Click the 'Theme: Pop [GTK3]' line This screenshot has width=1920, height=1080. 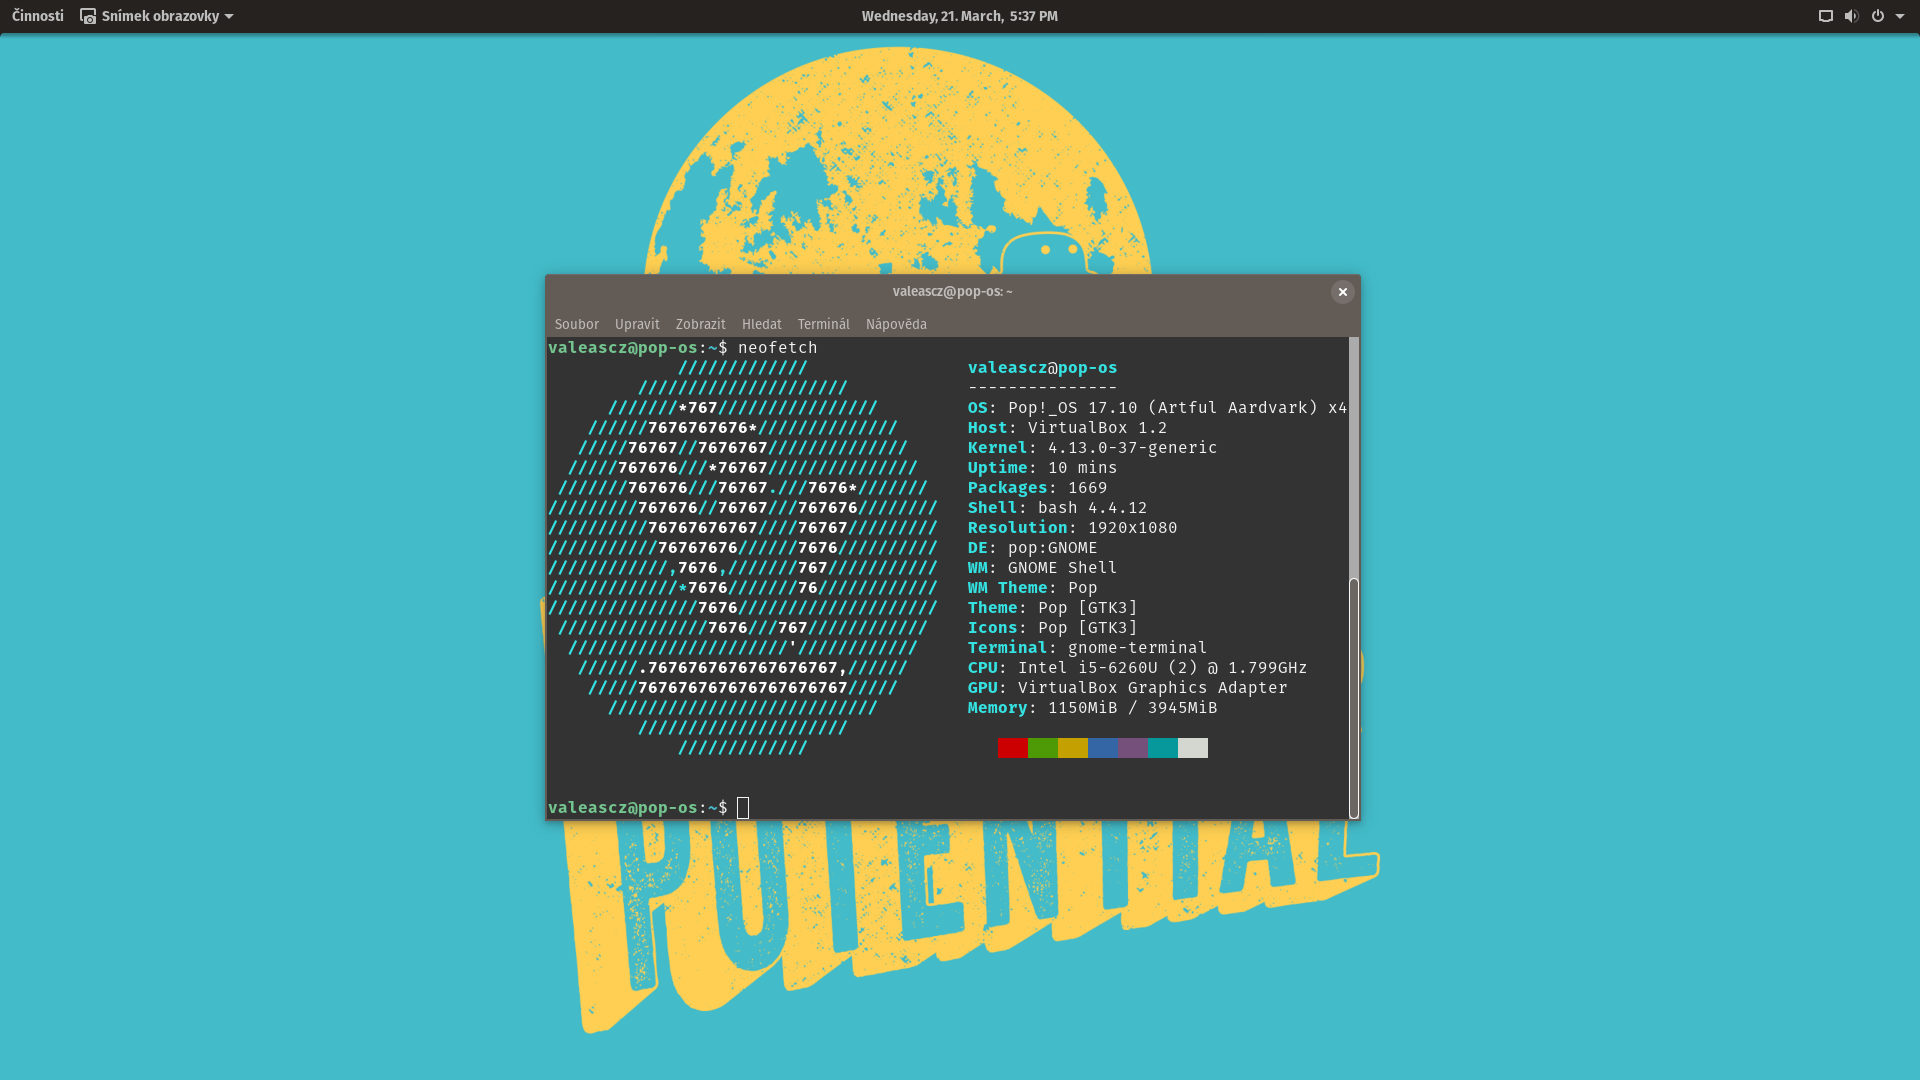point(1052,608)
